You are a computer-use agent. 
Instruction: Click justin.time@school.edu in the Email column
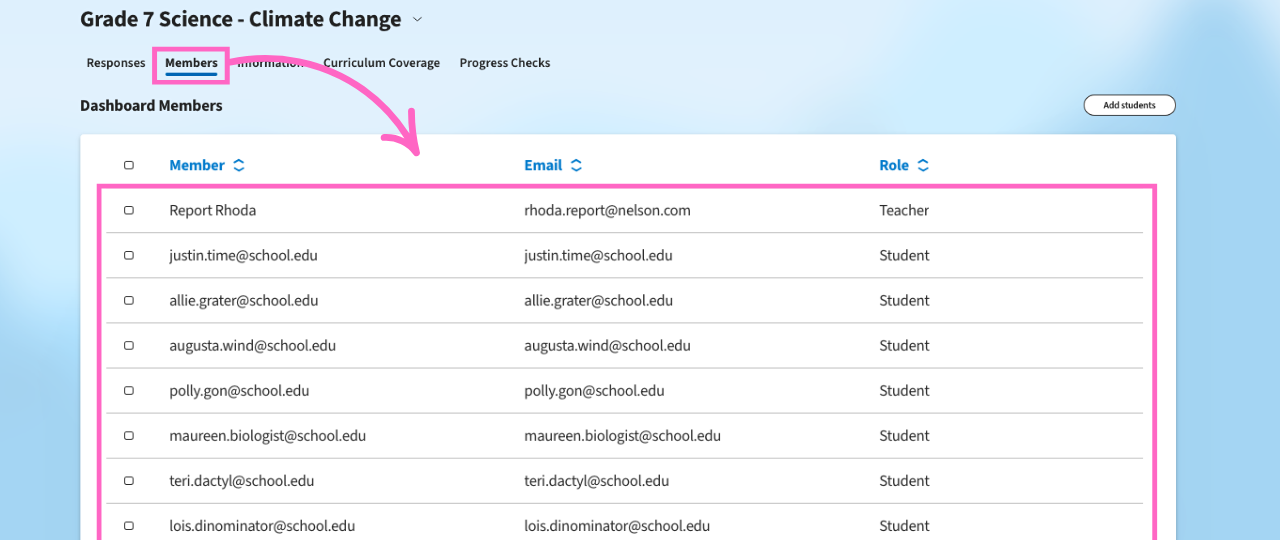[x=598, y=255]
